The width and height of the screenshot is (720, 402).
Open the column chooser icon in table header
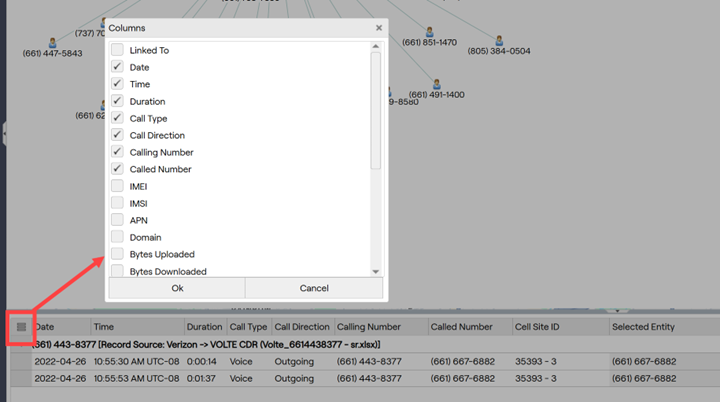[21, 327]
